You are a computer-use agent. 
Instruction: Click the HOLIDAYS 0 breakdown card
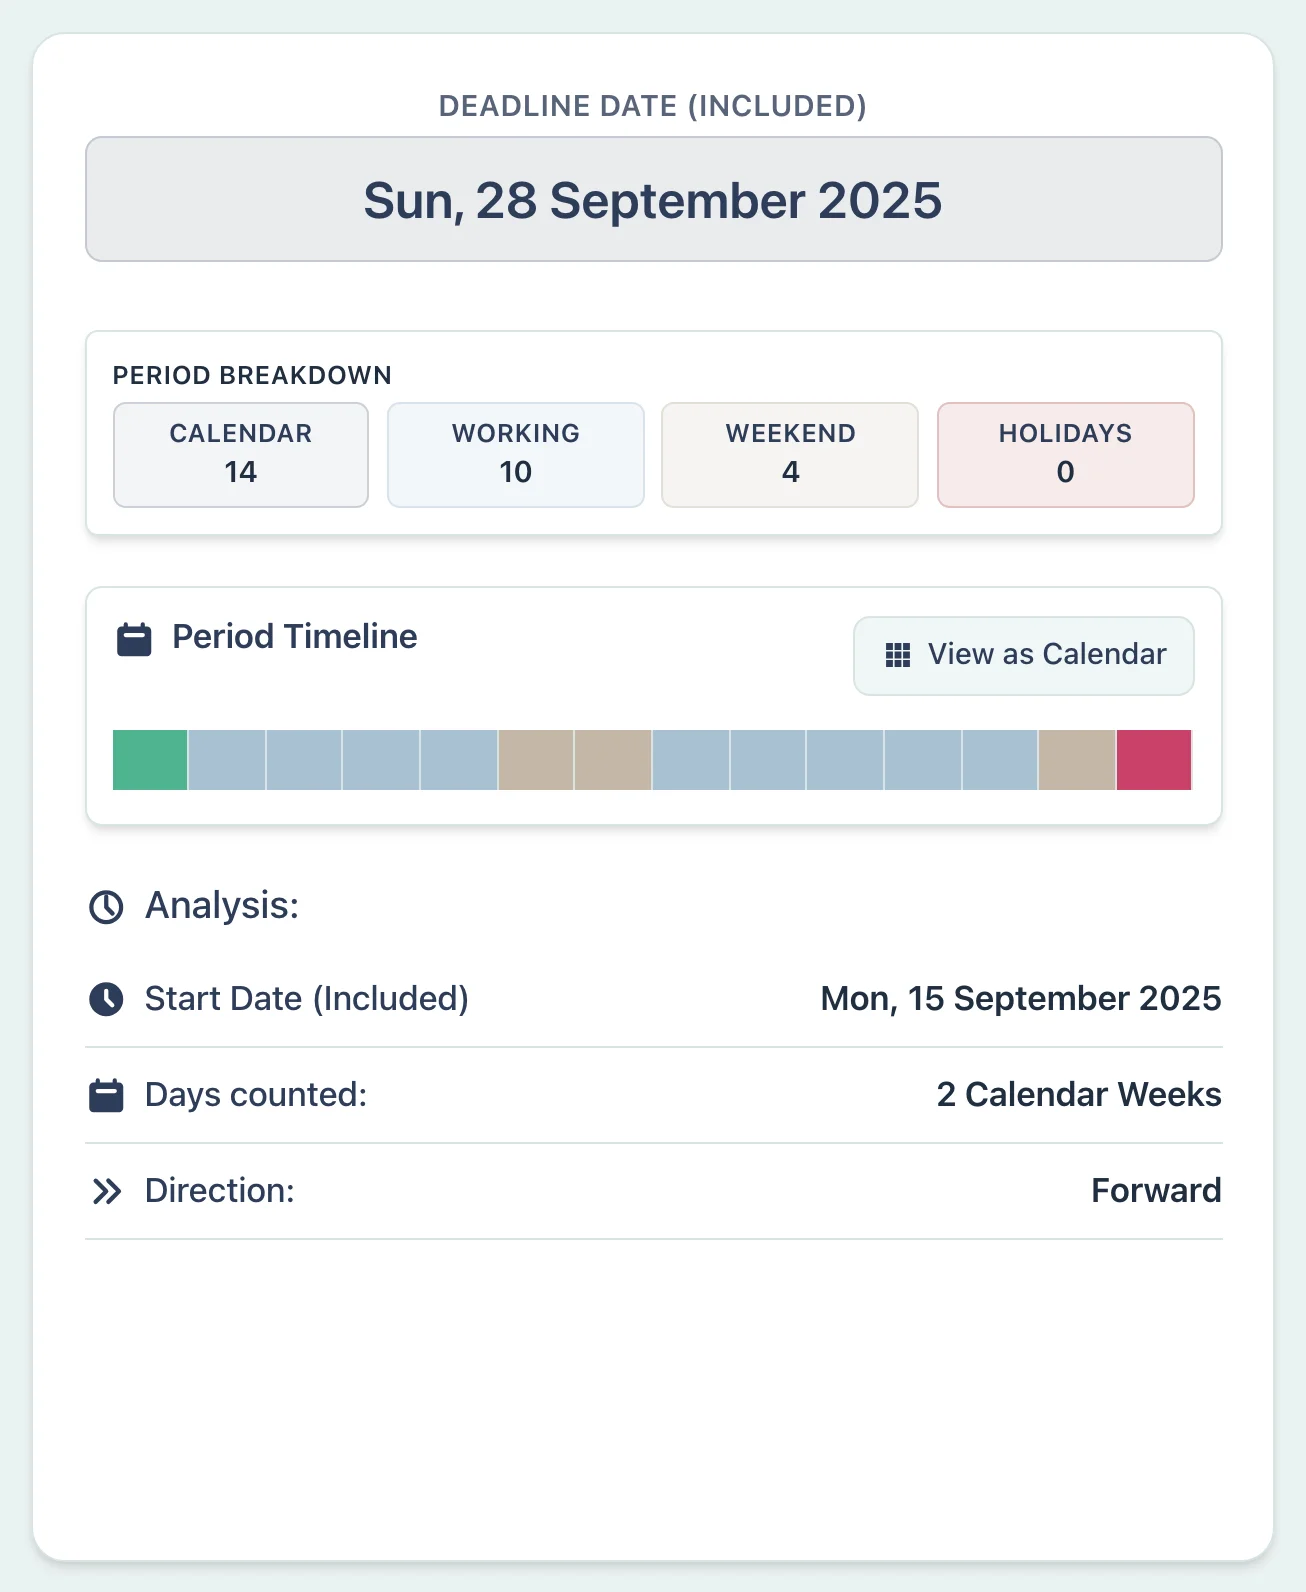1064,454
